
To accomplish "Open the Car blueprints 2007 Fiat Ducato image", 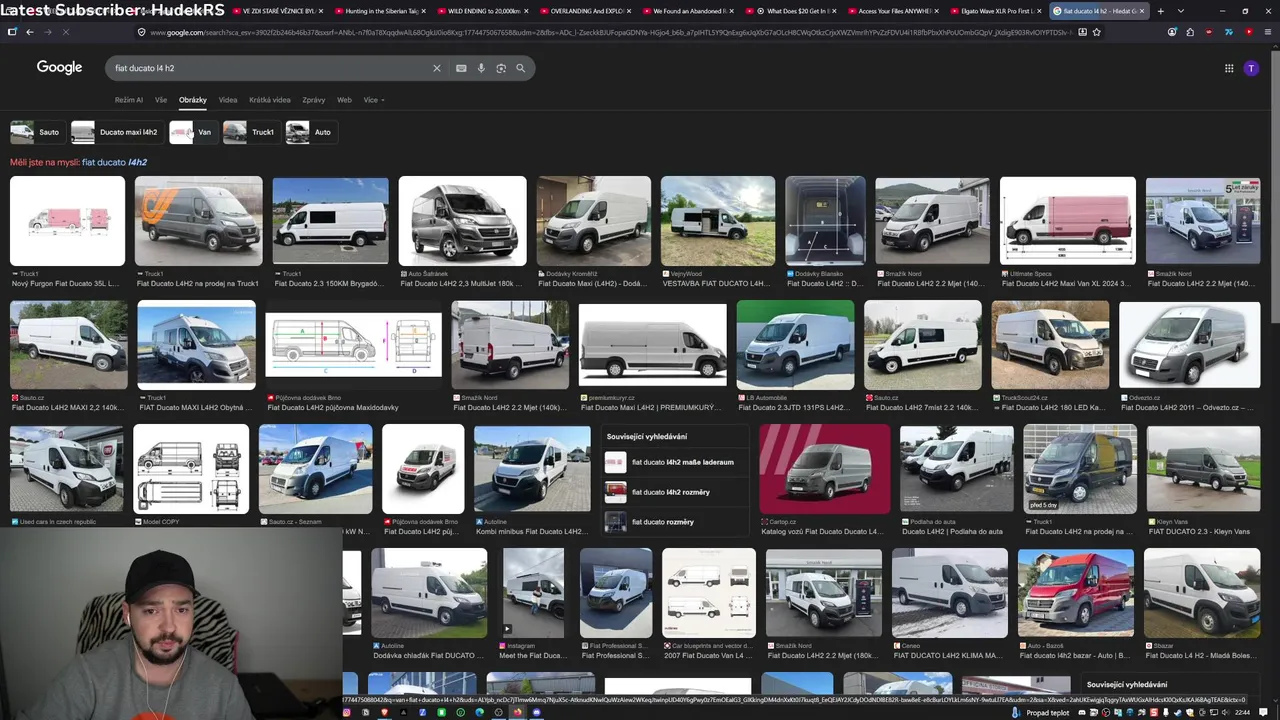I will pyautogui.click(x=709, y=593).
